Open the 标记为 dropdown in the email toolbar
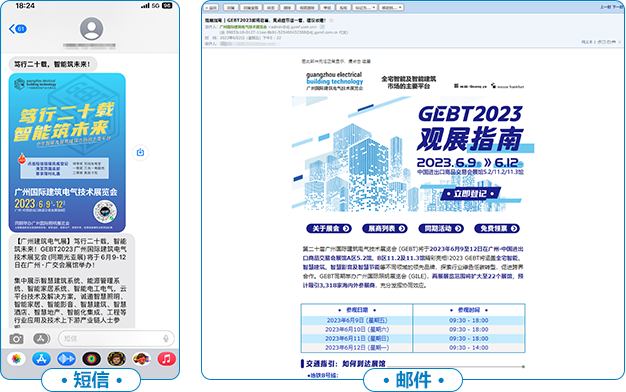The image size is (626, 392). coord(365,8)
